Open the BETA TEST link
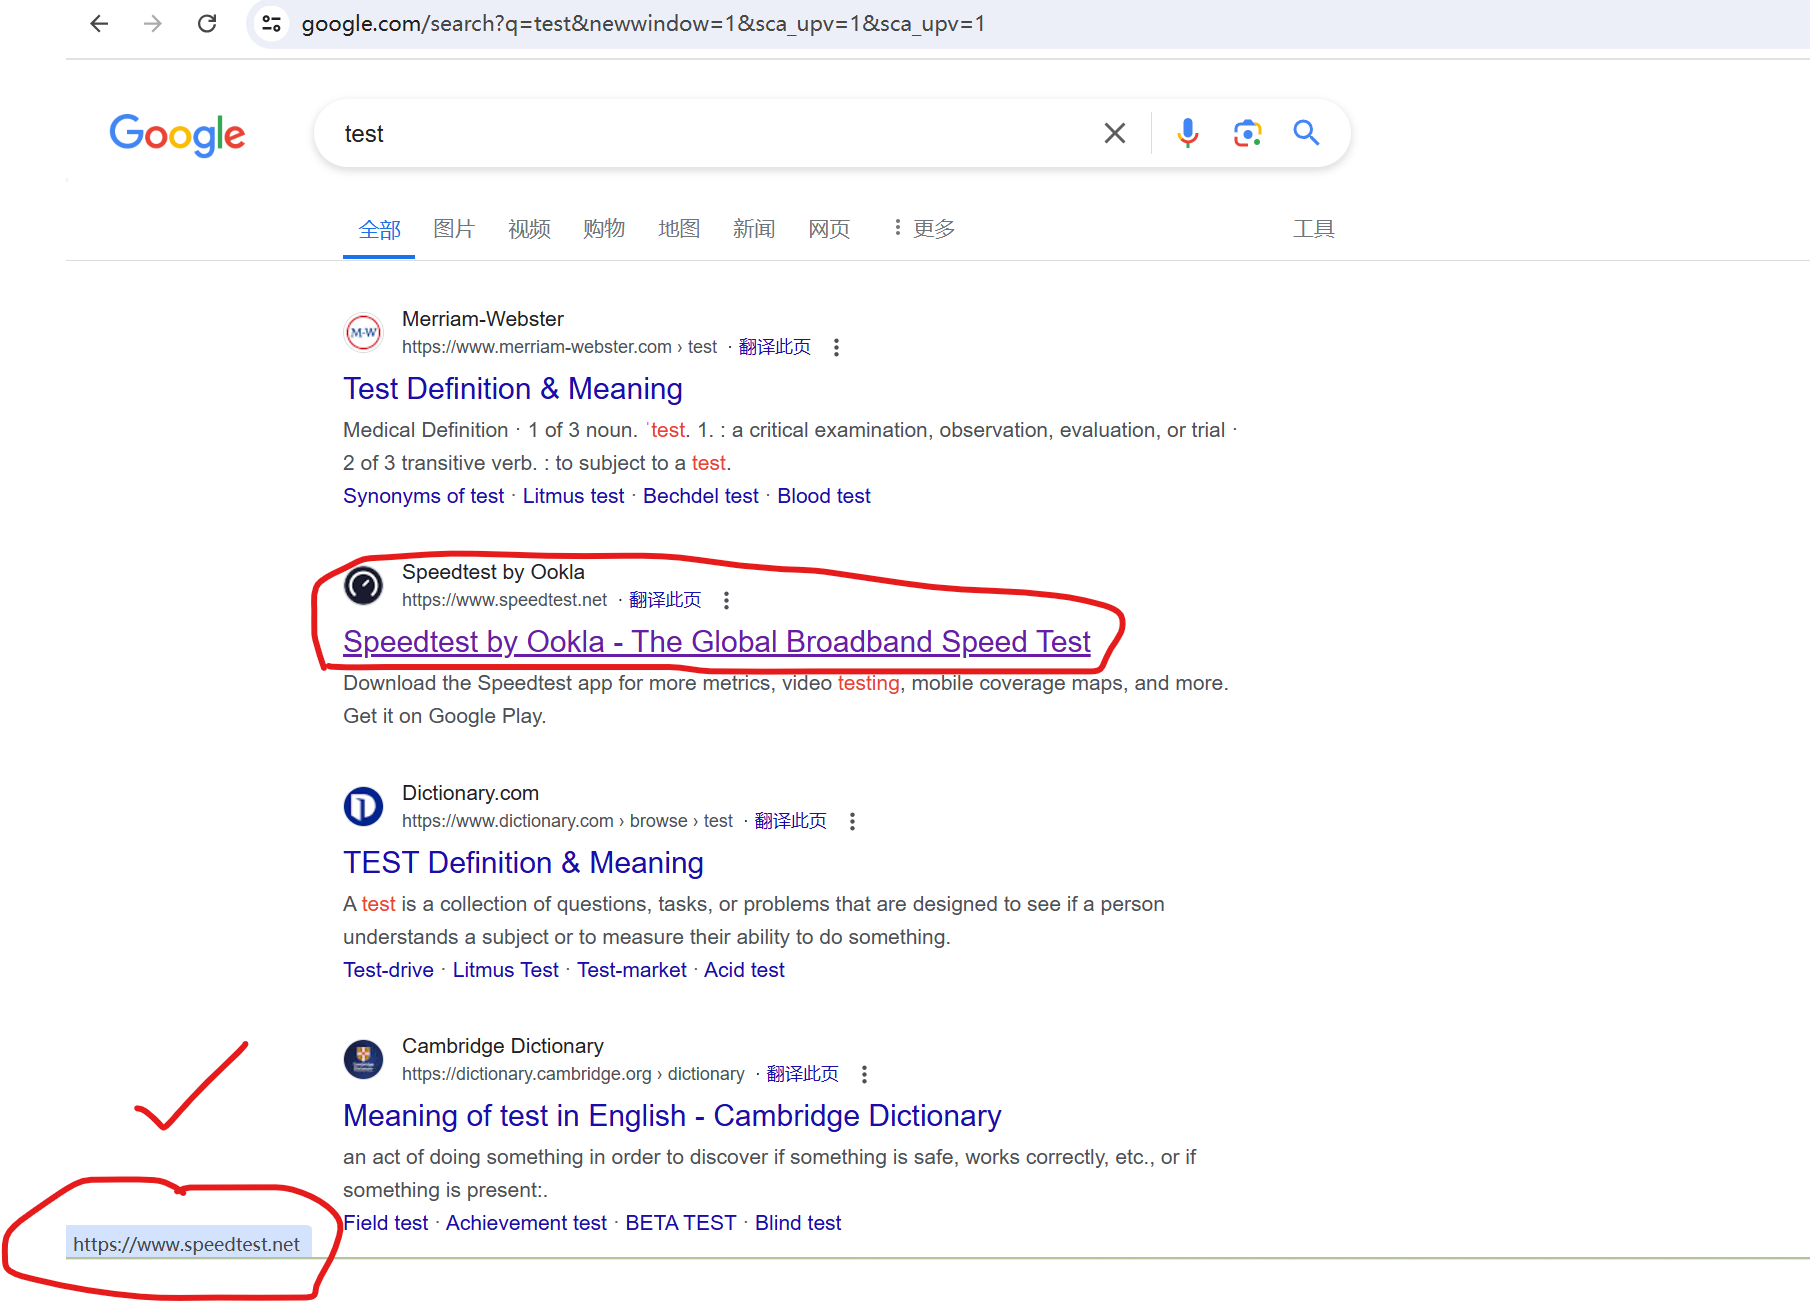1810x1302 pixels. [680, 1223]
